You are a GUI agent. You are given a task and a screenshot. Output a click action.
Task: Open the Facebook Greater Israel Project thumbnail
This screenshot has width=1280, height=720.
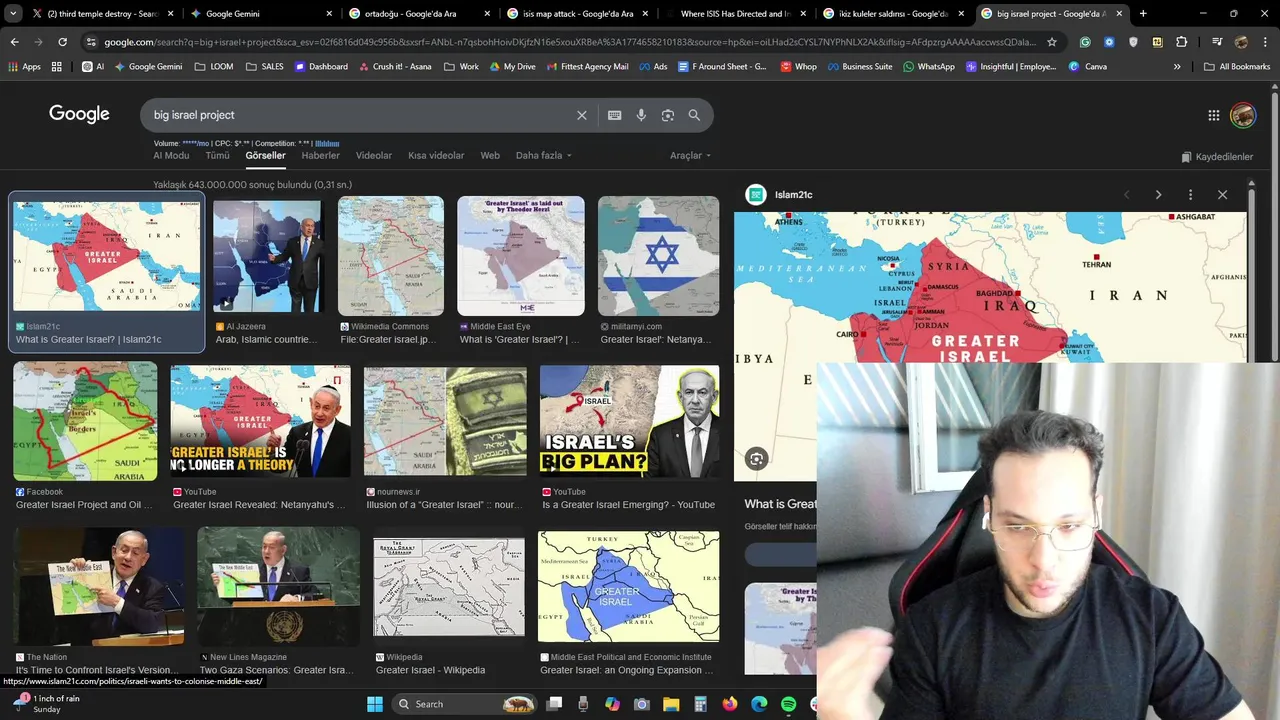coord(85,421)
